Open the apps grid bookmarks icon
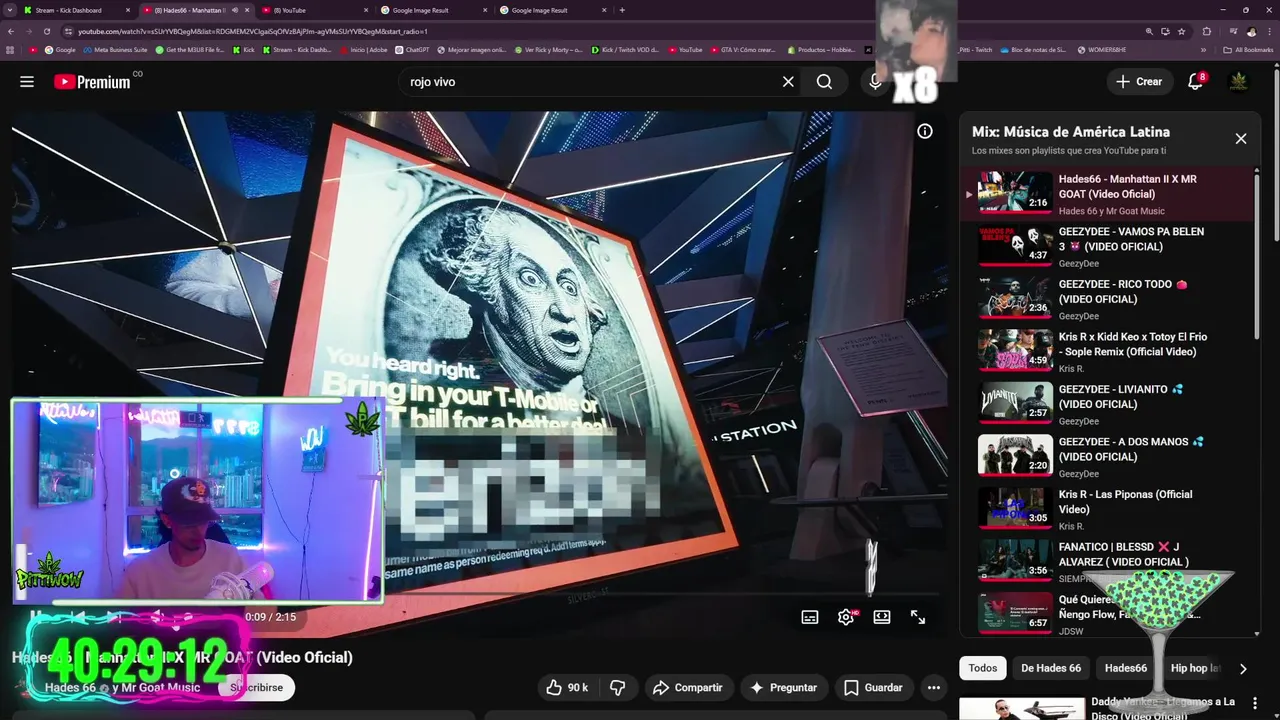1280x720 pixels. (11, 49)
